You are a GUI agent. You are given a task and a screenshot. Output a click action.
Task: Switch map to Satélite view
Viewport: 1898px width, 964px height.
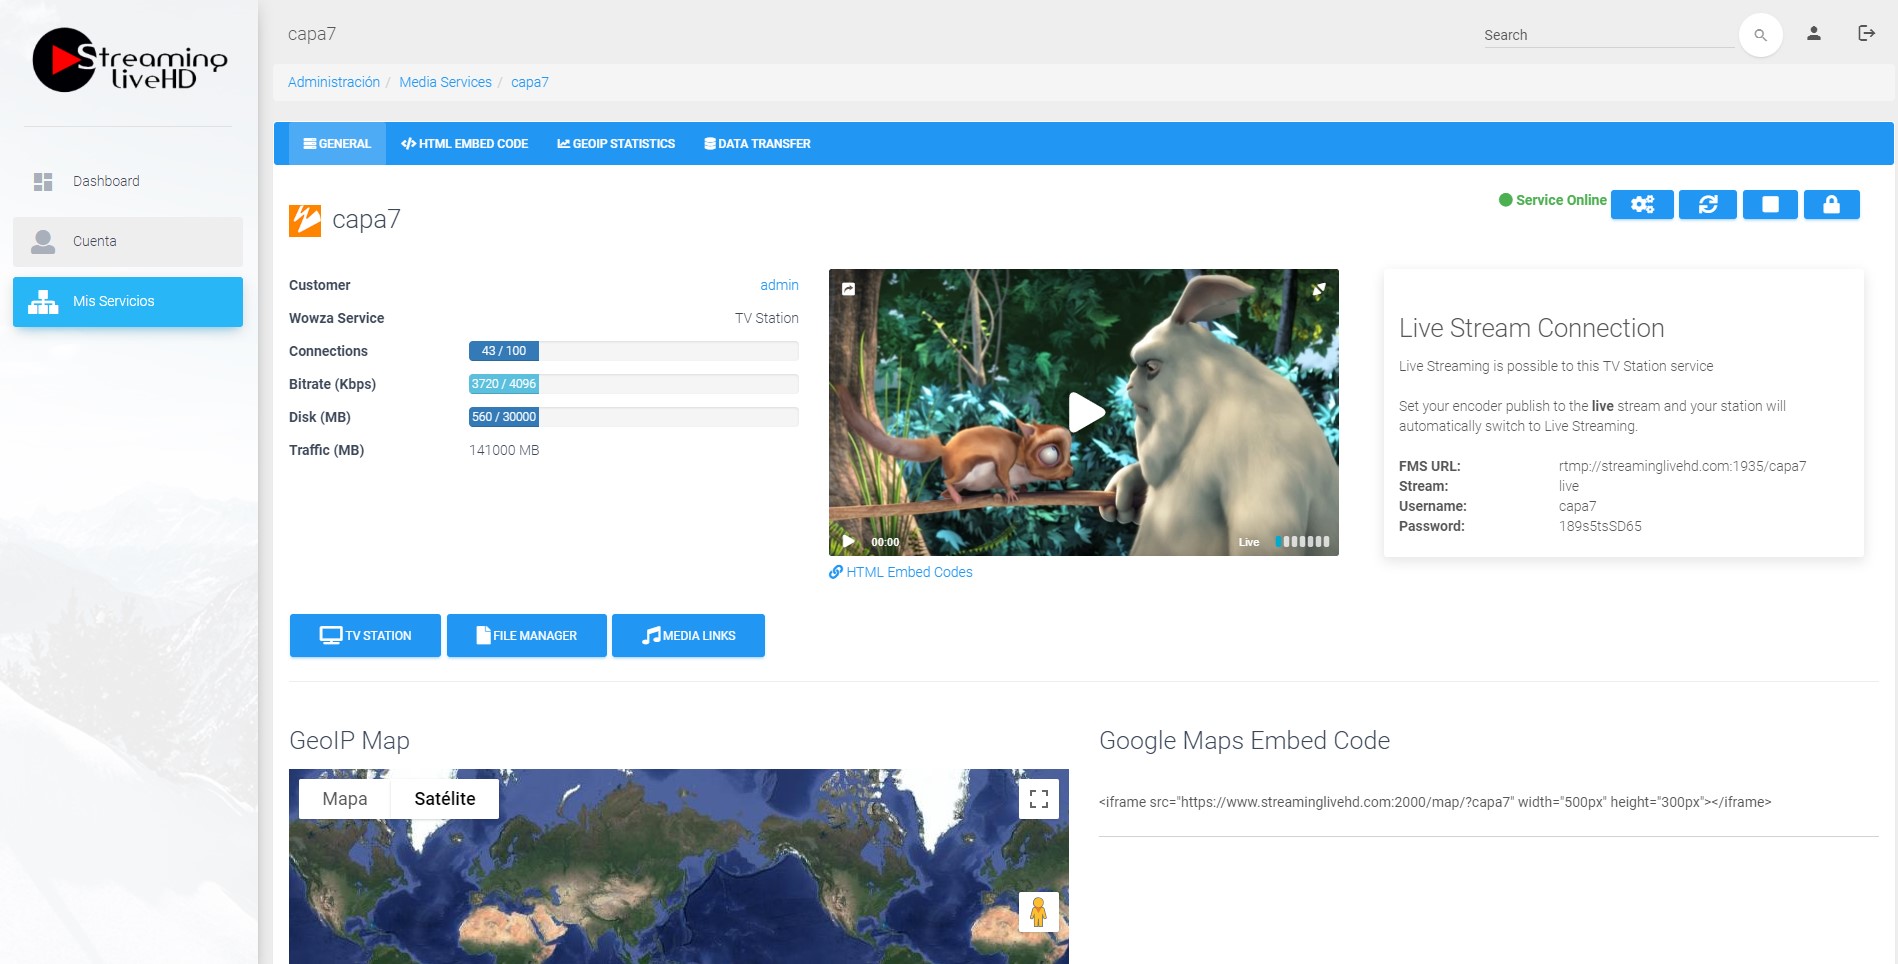(x=444, y=799)
